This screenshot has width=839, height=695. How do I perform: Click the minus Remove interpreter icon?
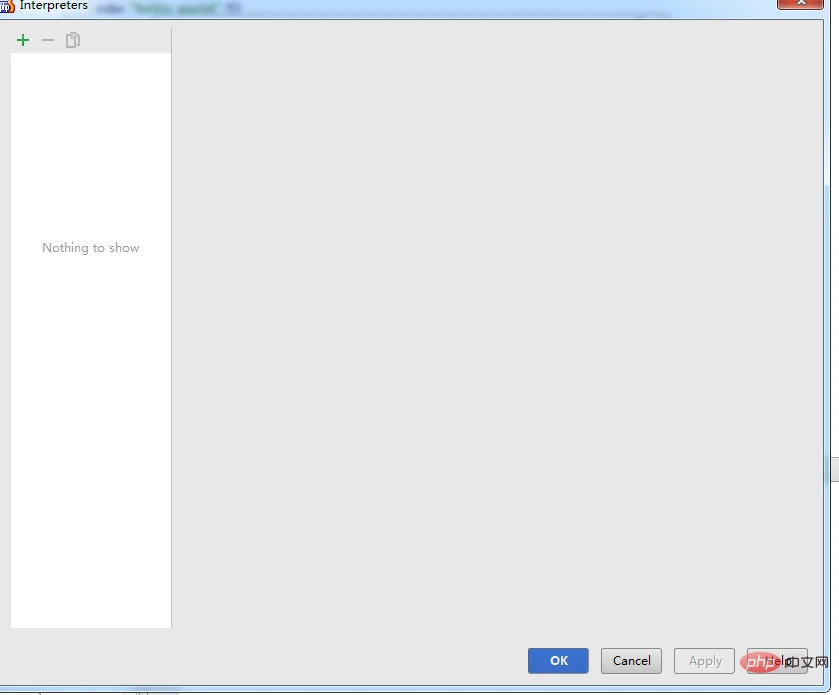pyautogui.click(x=47, y=40)
